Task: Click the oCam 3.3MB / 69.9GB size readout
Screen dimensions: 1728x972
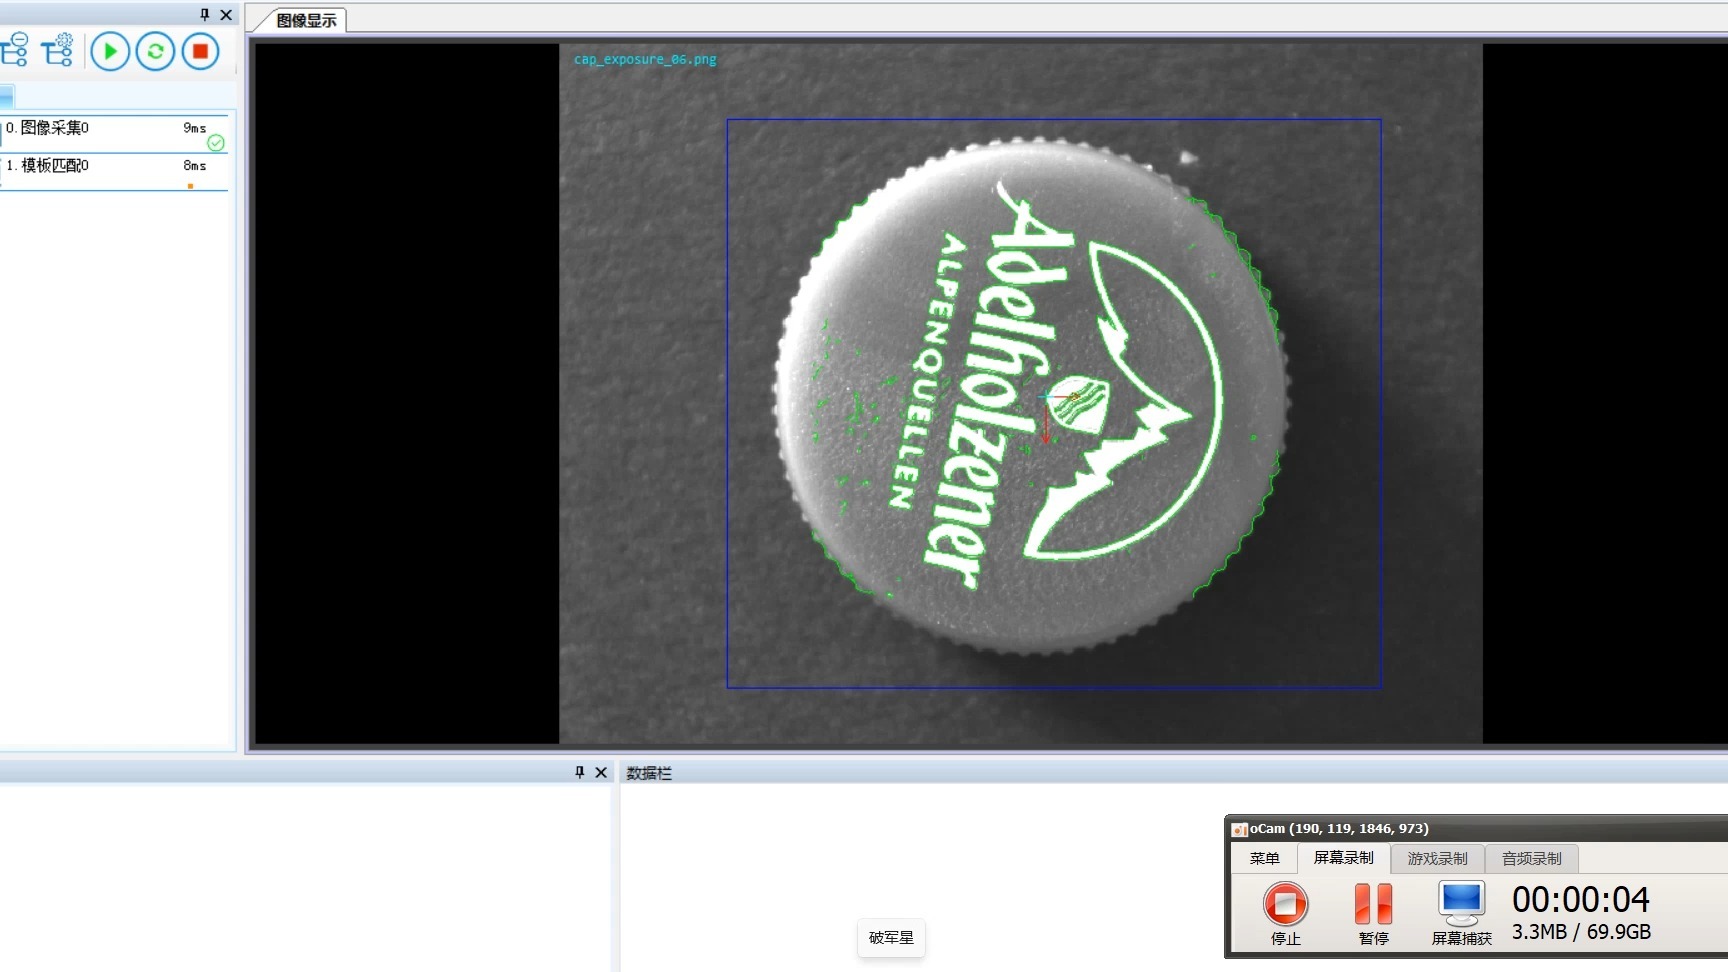Action: point(1581,932)
